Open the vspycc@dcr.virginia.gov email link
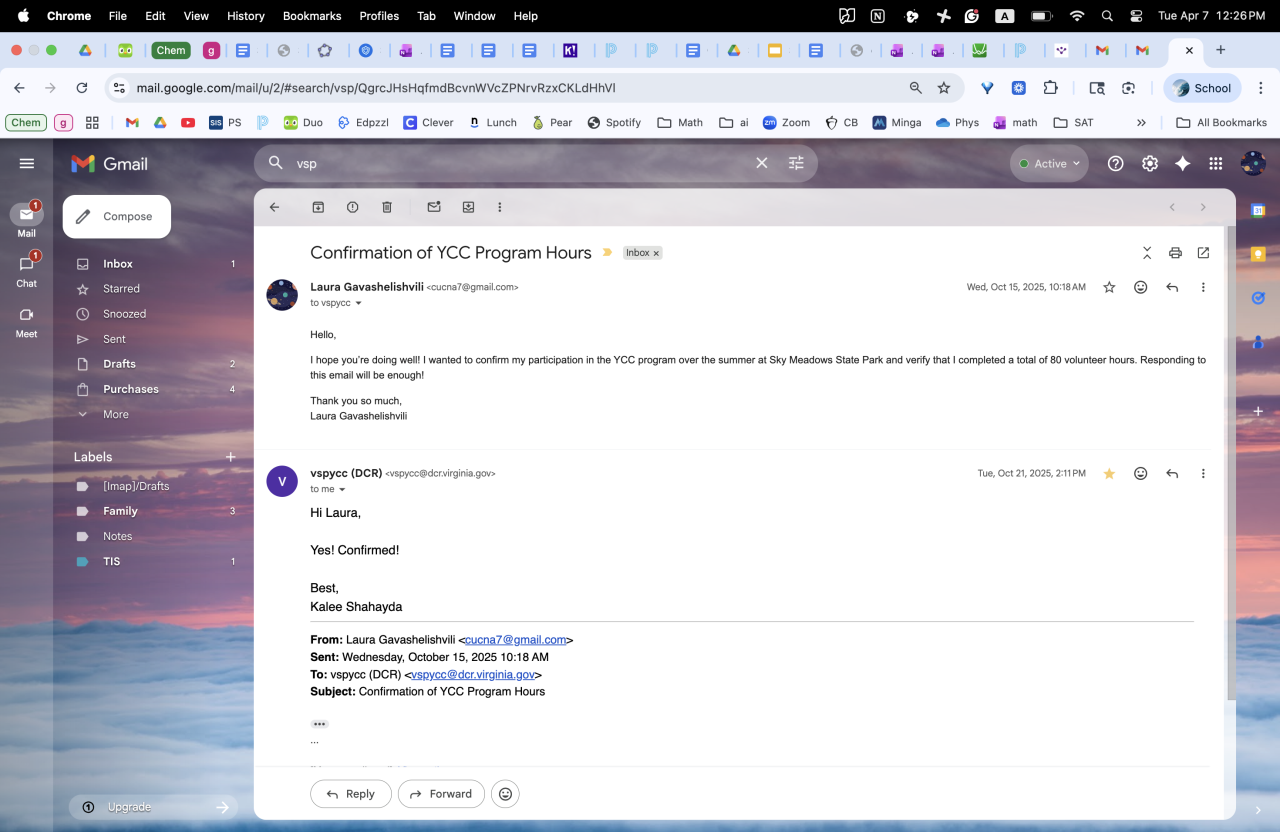The image size is (1280, 832). click(x=474, y=674)
